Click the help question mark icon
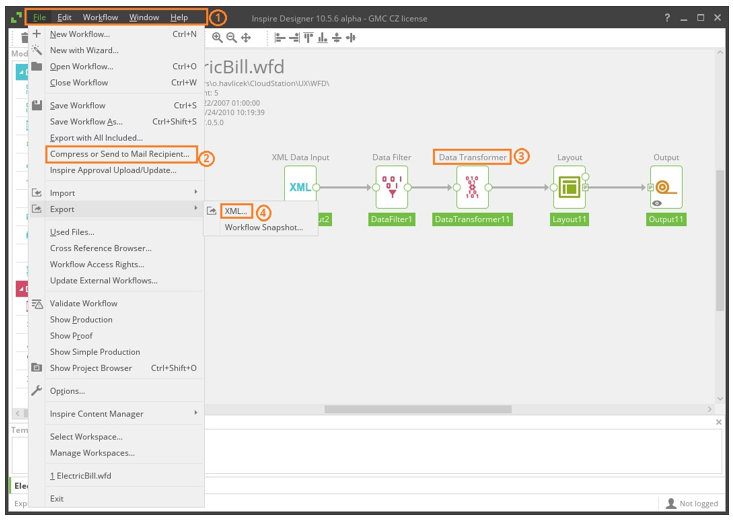This screenshot has width=733, height=521. [x=667, y=18]
